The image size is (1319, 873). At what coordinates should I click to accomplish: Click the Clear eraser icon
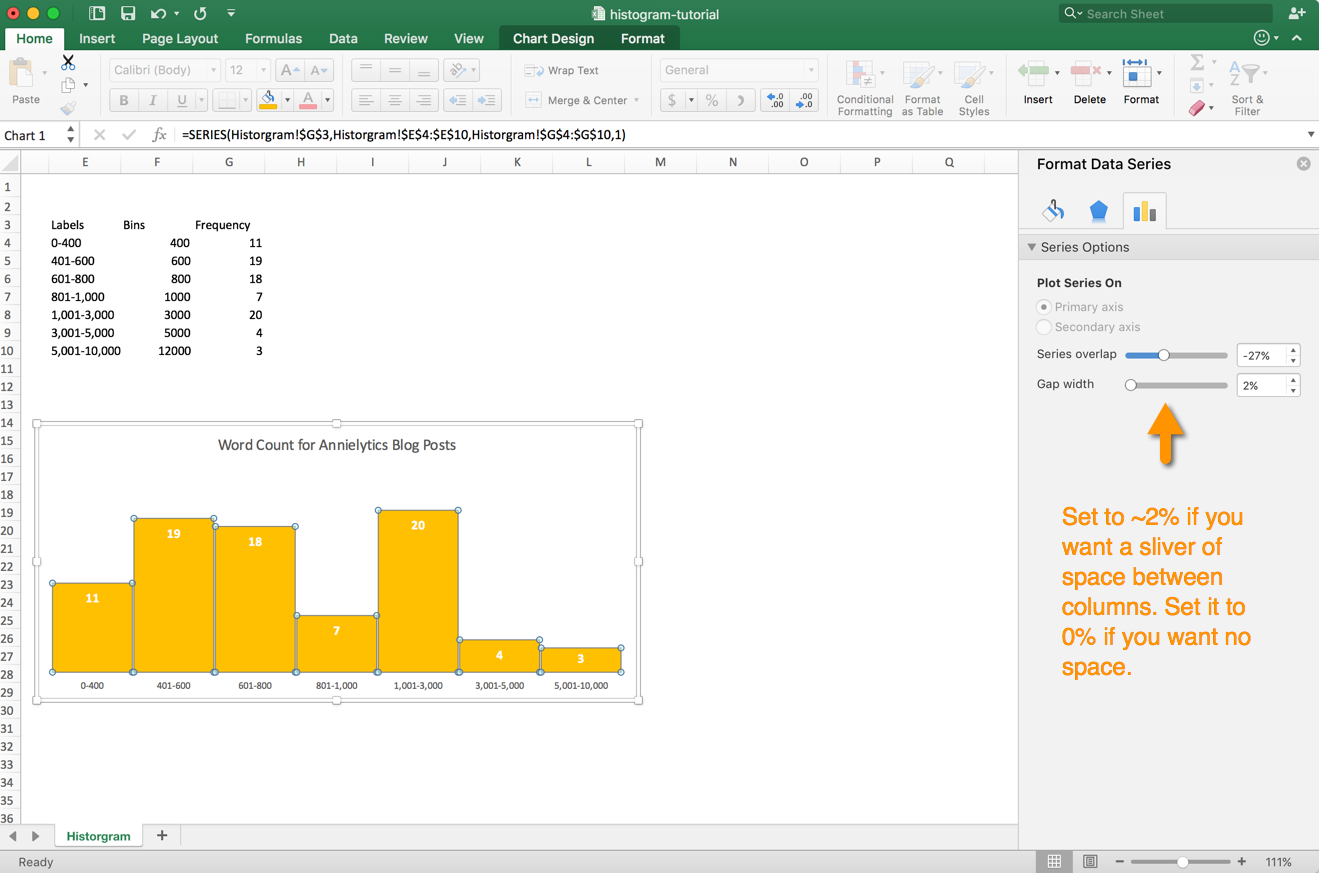[1197, 108]
